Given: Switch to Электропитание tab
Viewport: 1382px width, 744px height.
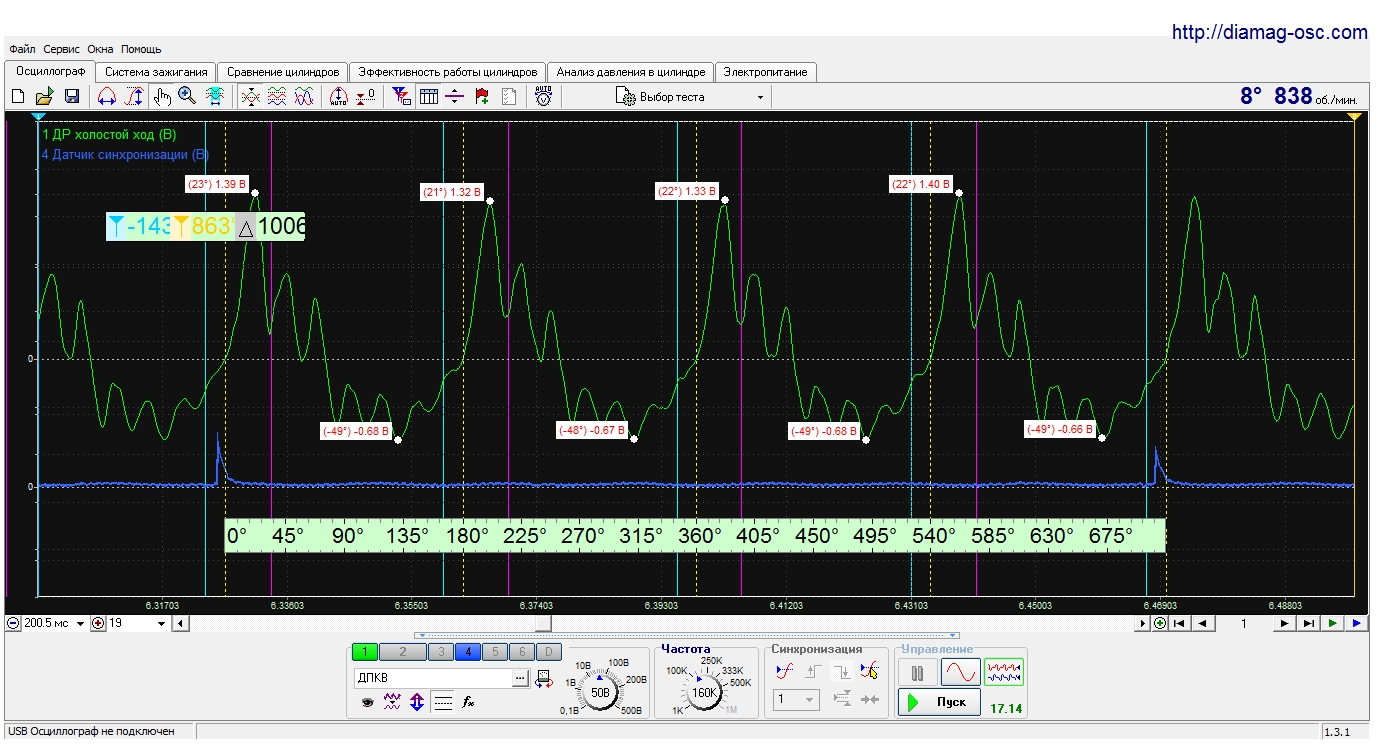Looking at the screenshot, I should (767, 72).
